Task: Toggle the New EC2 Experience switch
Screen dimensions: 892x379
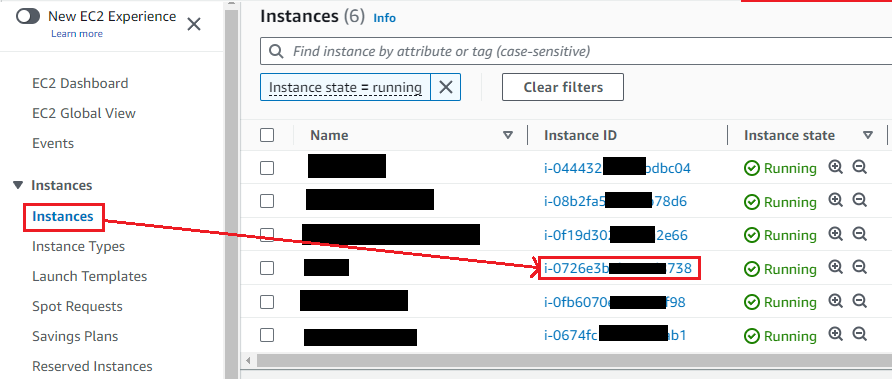Action: (x=28, y=17)
